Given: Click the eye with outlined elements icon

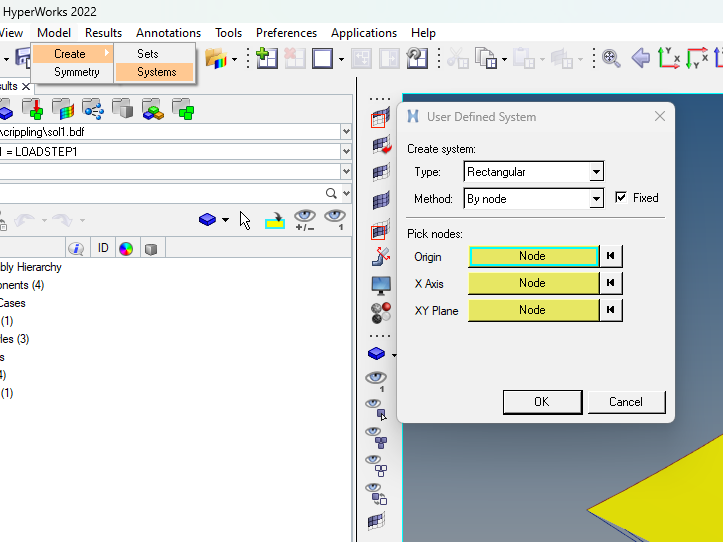Looking at the screenshot, I should (x=377, y=466).
